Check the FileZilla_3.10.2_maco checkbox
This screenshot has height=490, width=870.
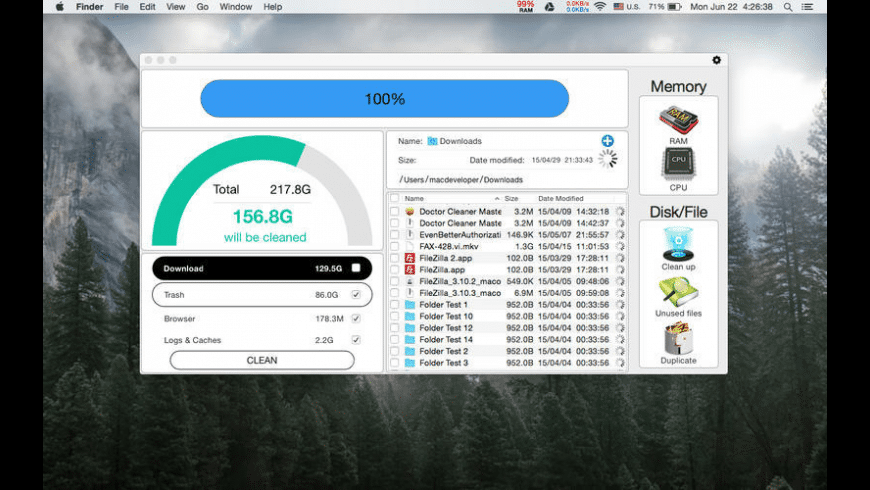pos(394,281)
